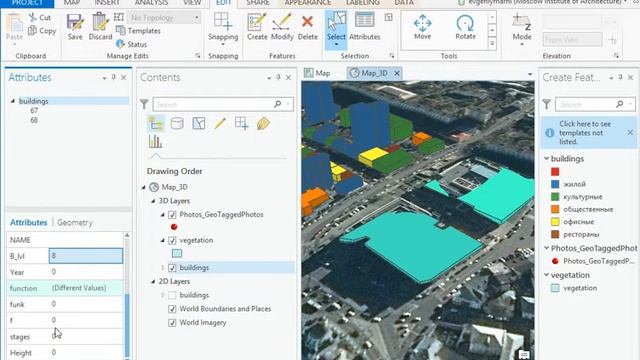Collapse vegetation templates group
Viewport: 640px width, 360px height.
tap(547, 275)
